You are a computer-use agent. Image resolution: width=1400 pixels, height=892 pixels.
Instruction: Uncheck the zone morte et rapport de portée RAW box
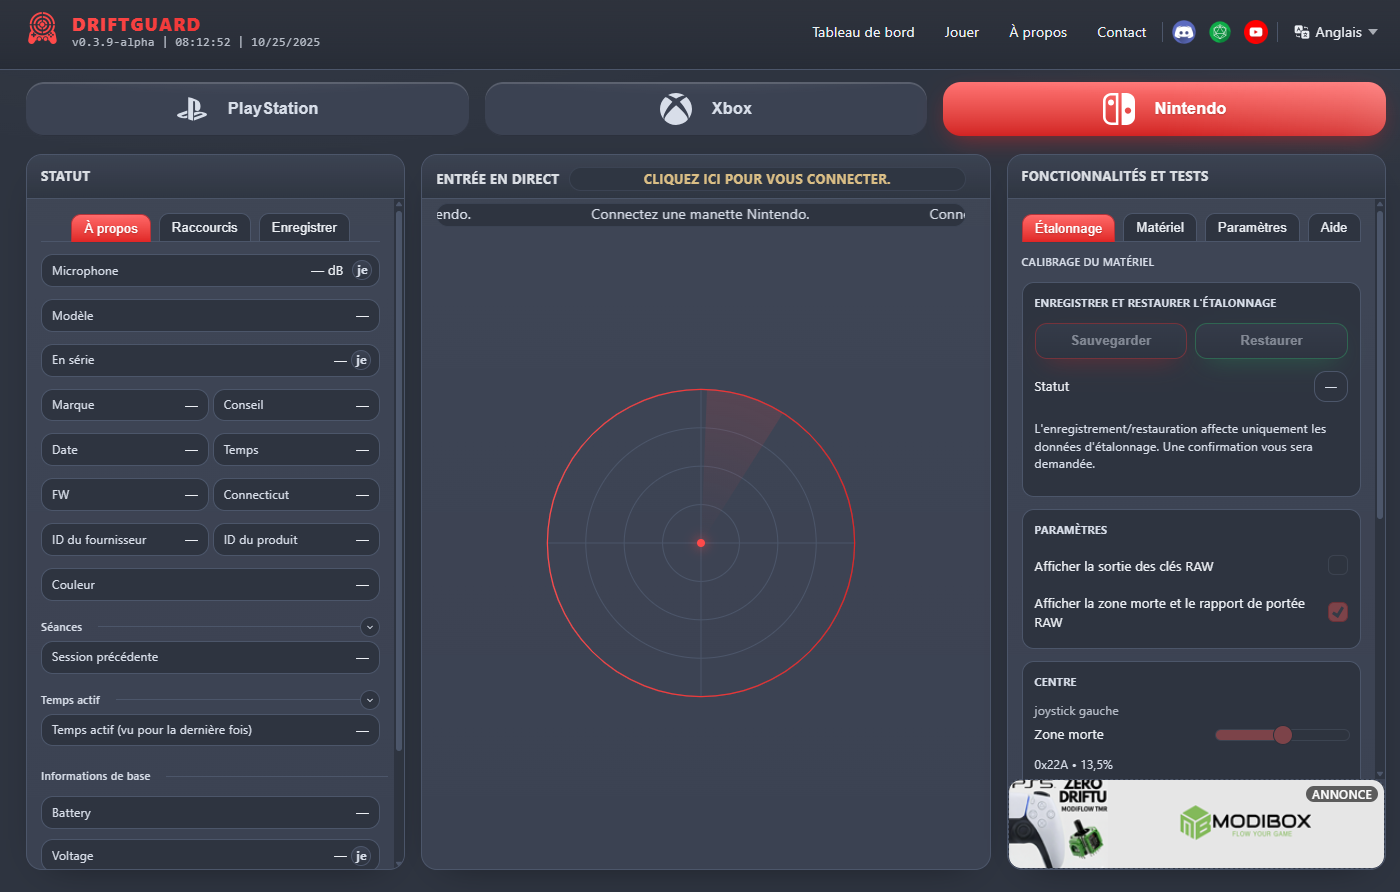(x=1337, y=612)
